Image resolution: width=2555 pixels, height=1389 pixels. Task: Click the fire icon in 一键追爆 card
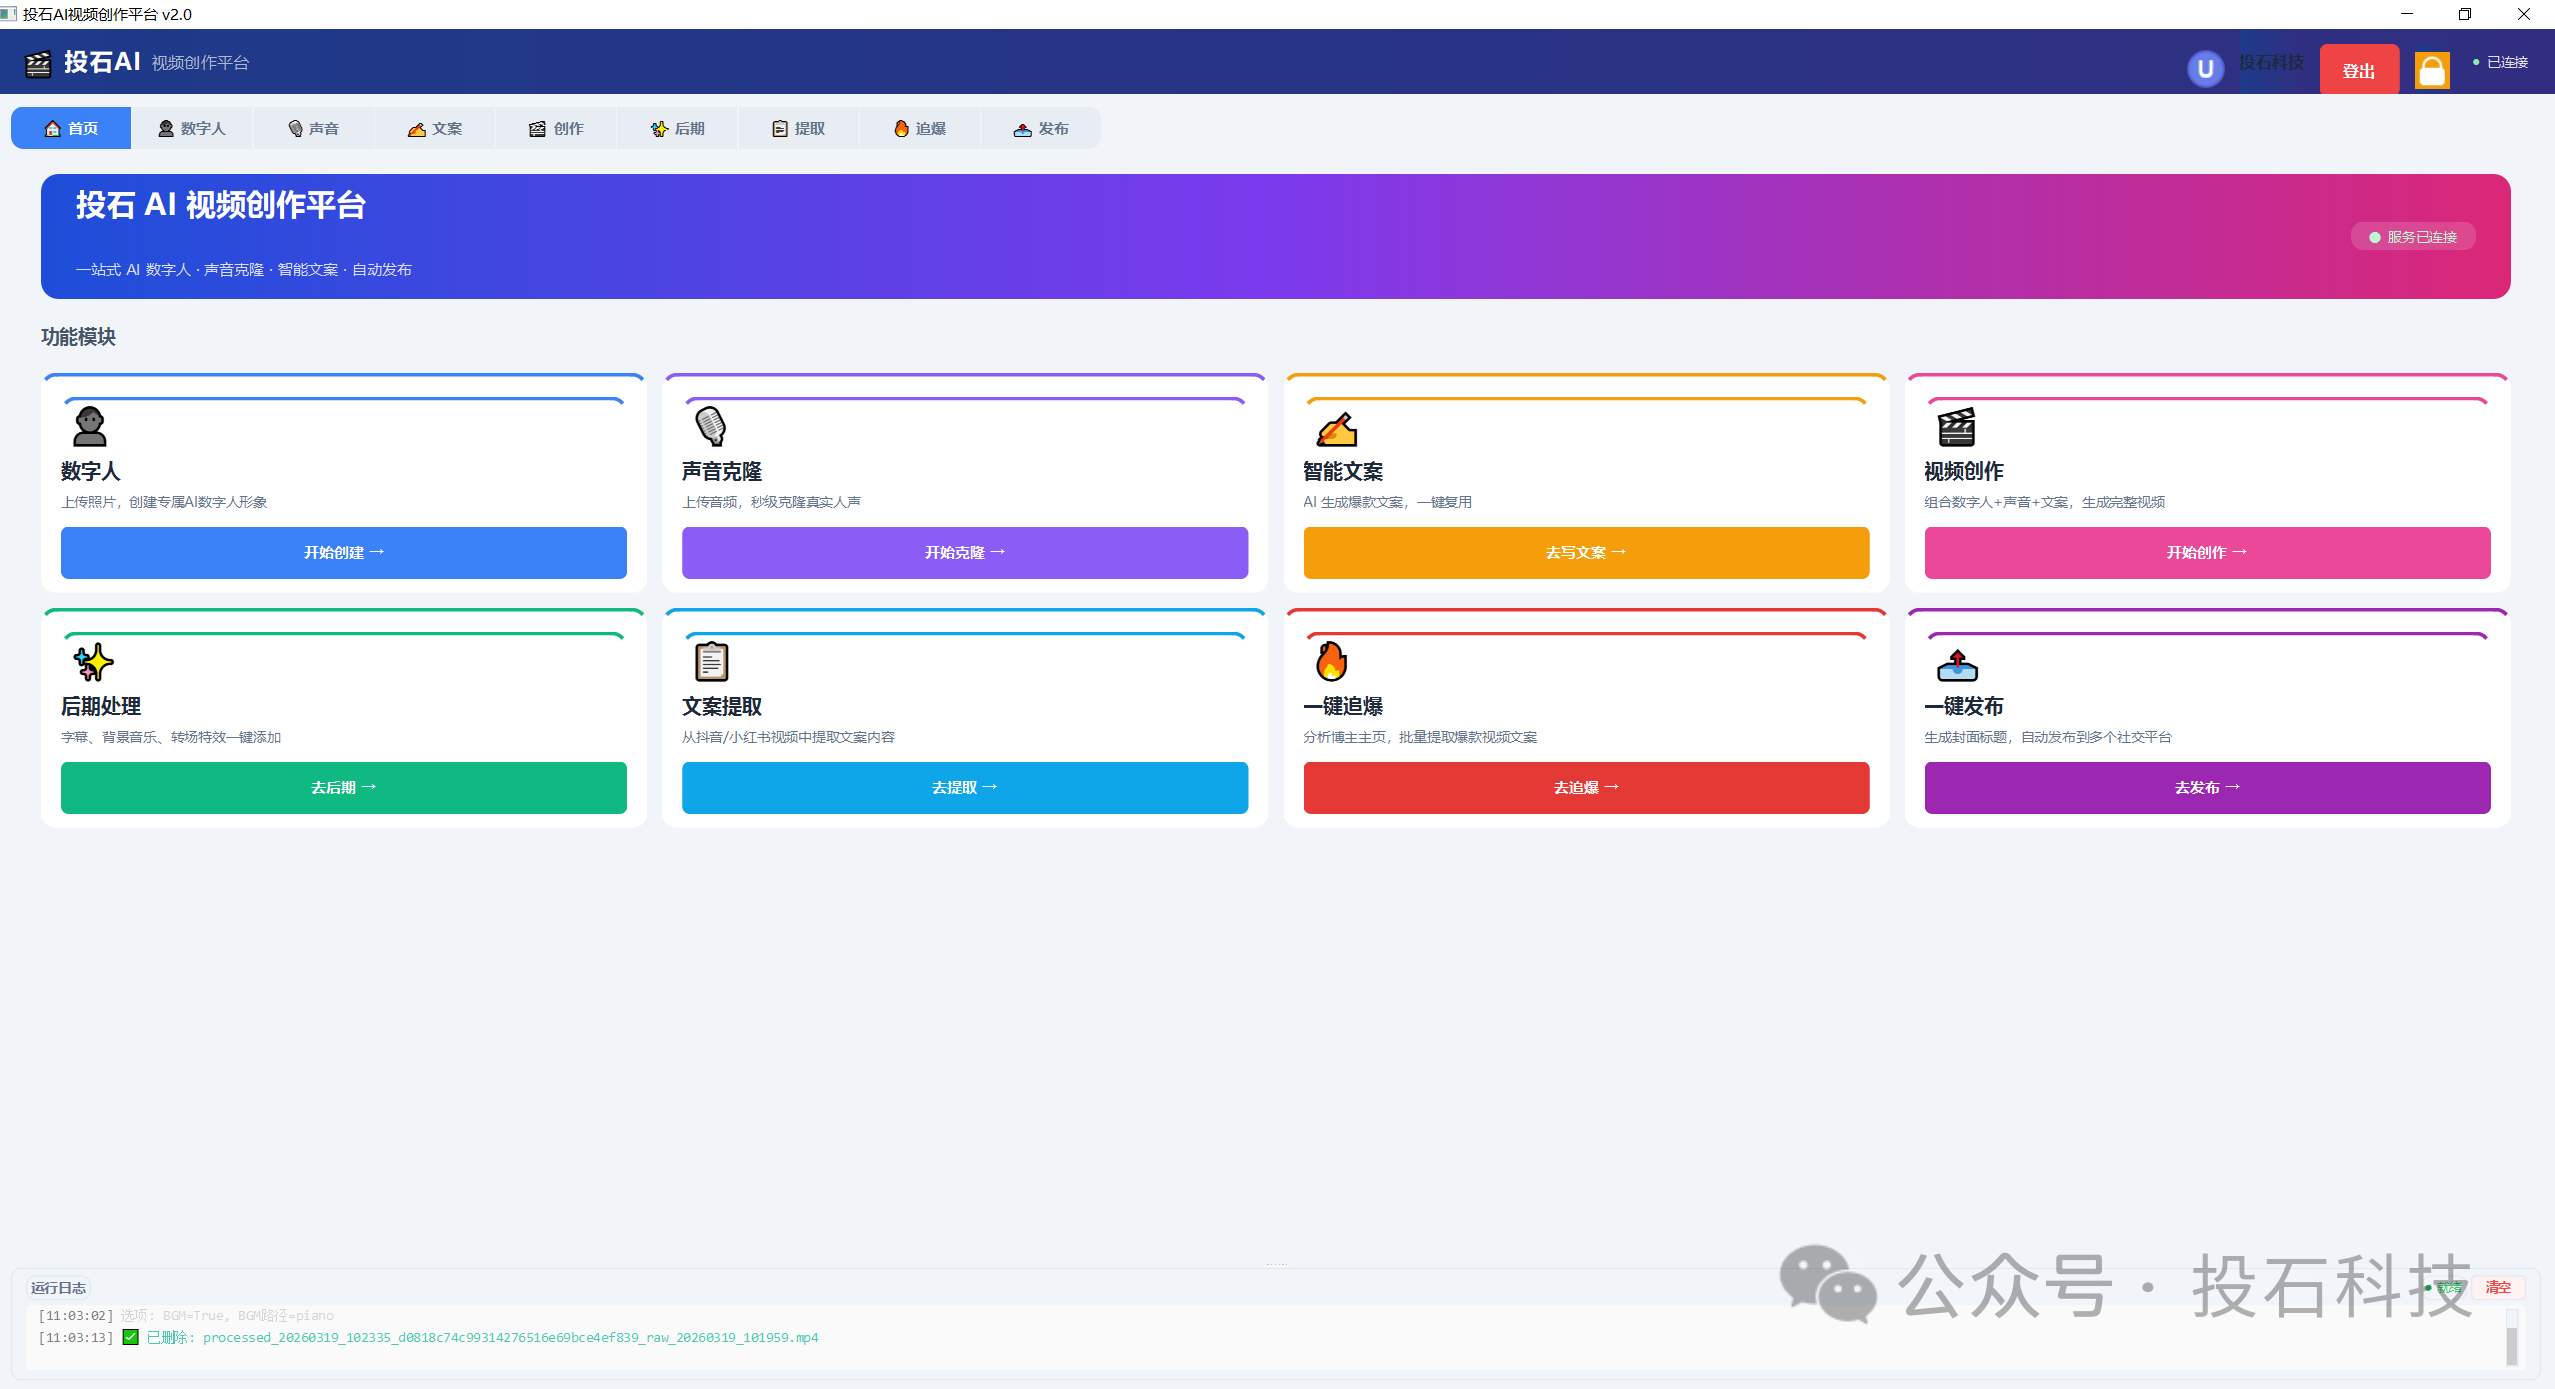pyautogui.click(x=1331, y=661)
